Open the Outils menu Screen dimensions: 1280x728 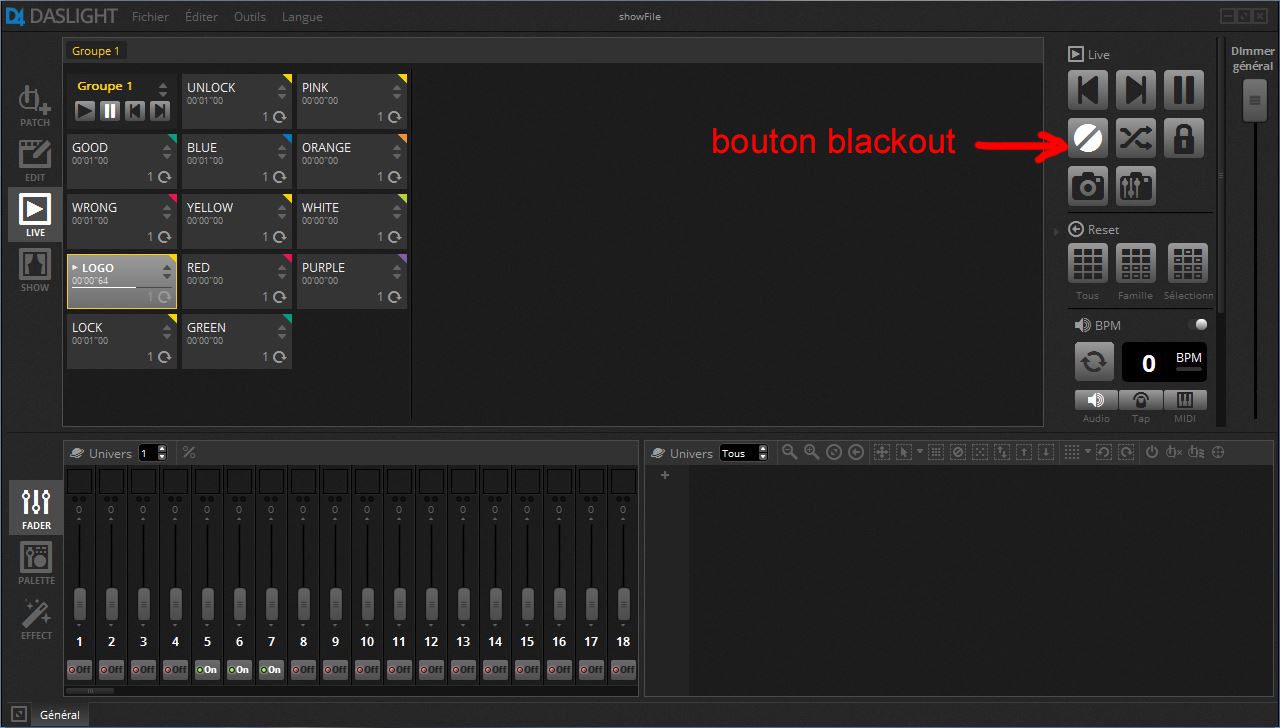pyautogui.click(x=250, y=17)
